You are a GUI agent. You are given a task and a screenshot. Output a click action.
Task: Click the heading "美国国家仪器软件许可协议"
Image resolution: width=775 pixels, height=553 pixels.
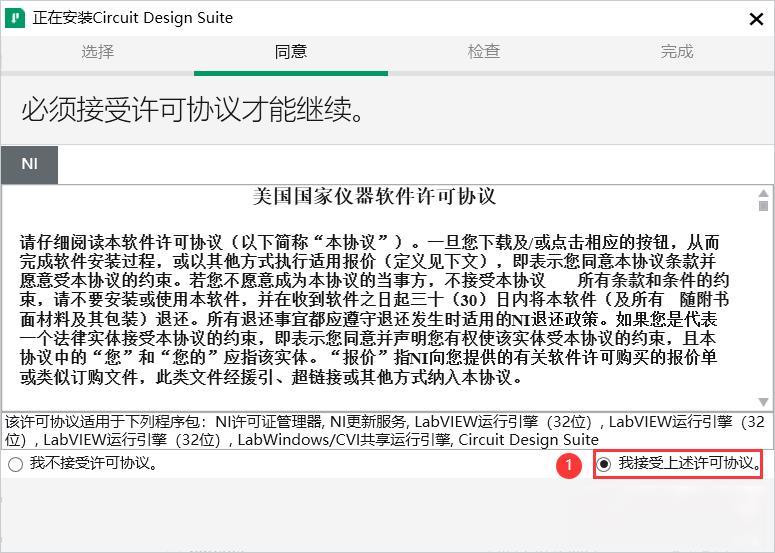[374, 196]
